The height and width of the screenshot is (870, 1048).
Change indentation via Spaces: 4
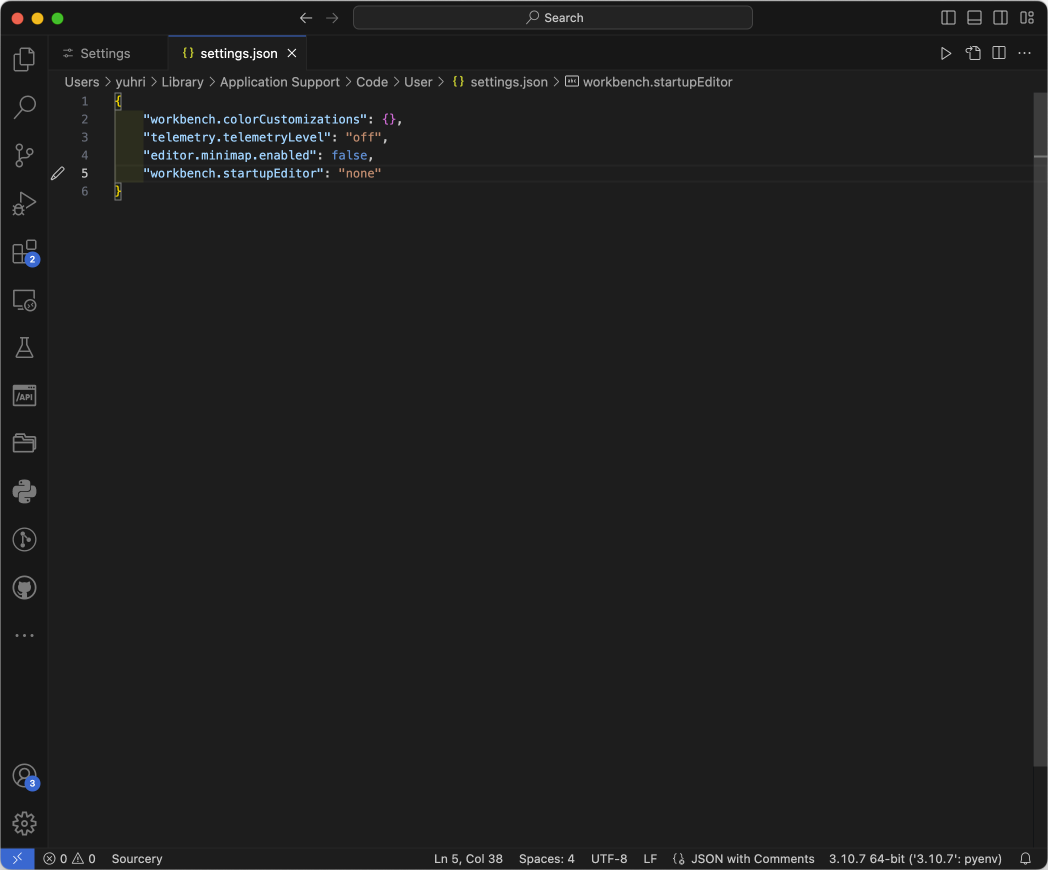point(547,859)
